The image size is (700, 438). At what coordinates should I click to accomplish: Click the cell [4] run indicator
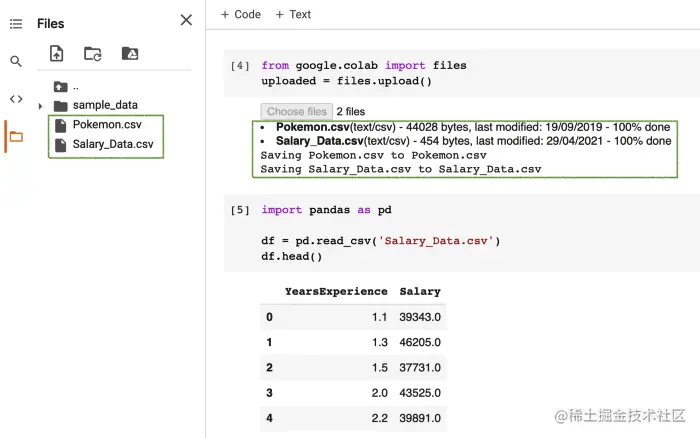240,66
